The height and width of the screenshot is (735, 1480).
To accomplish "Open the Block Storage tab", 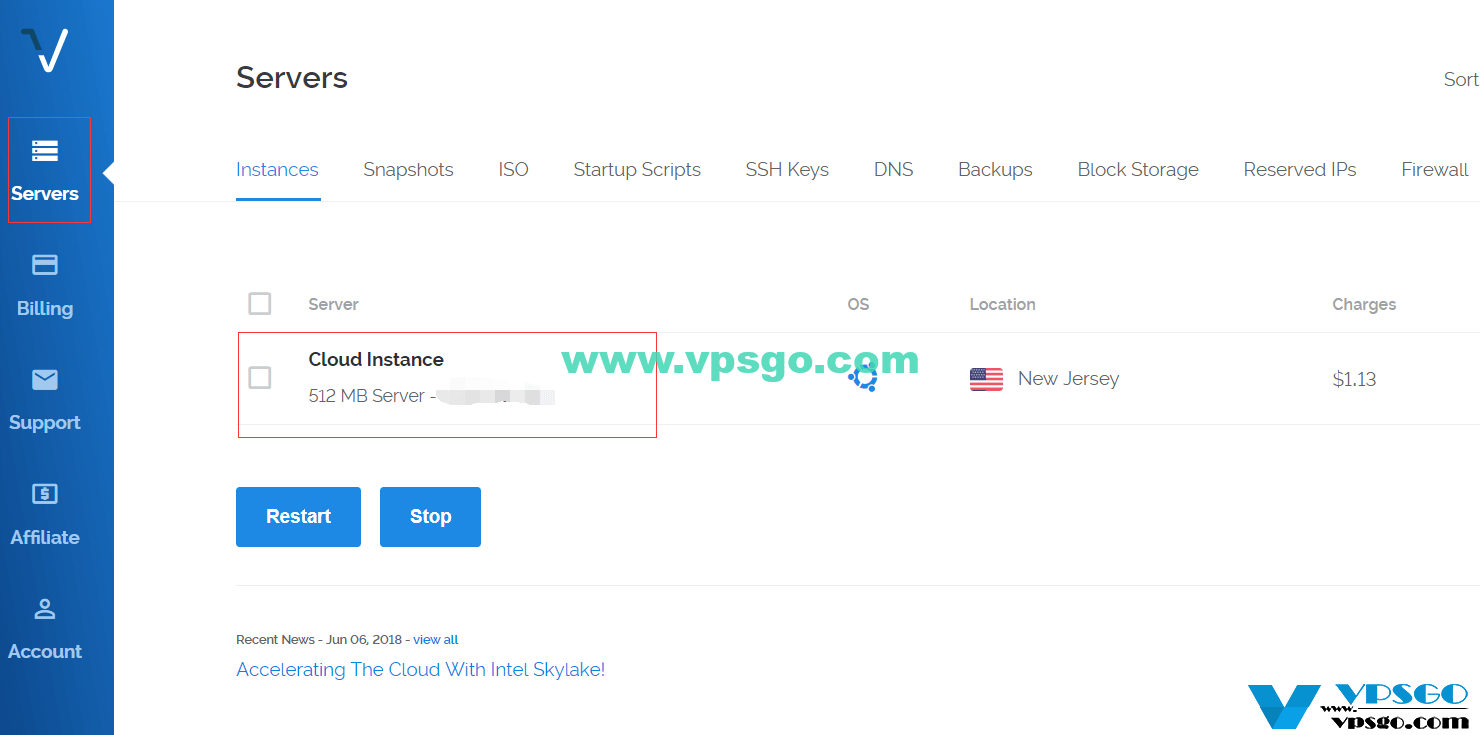I will (1138, 170).
